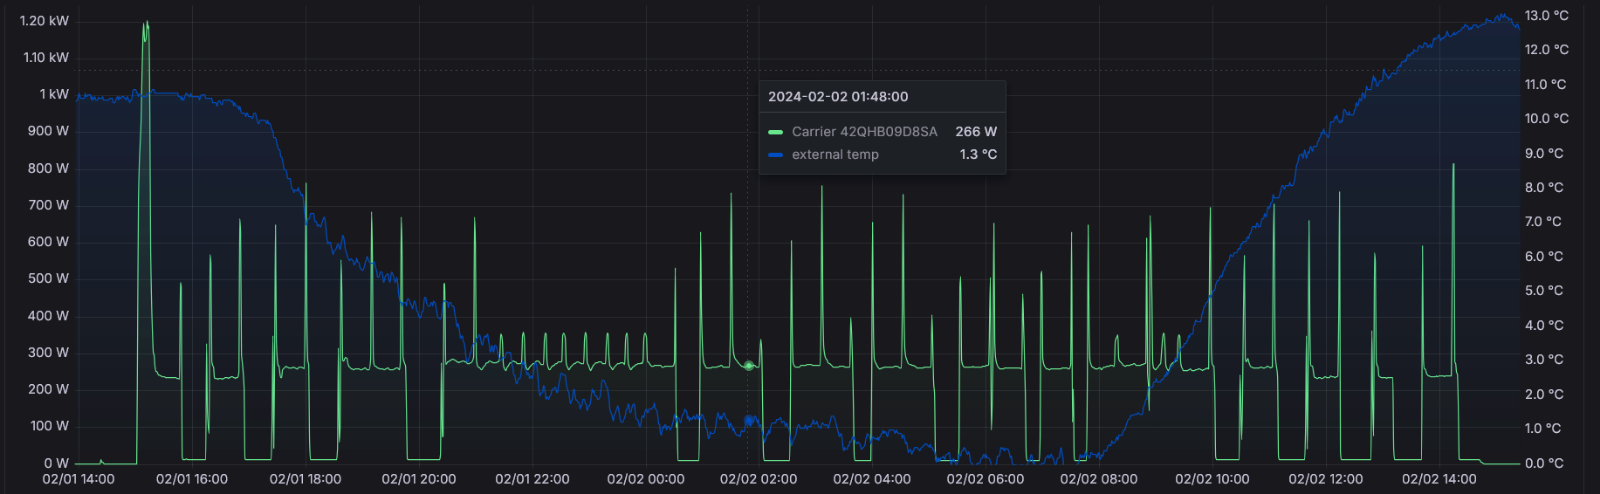Click the 200 W axis label

point(49,390)
